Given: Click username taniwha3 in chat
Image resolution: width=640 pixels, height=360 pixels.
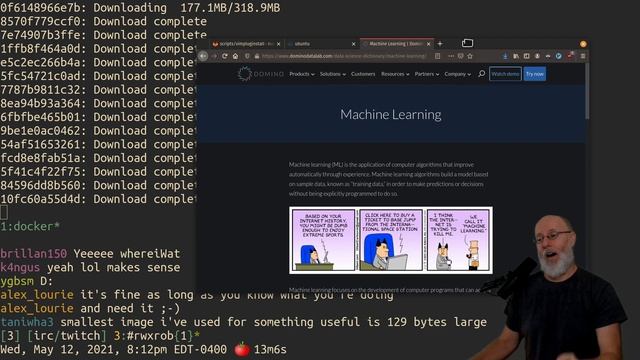Looking at the screenshot, I should 27,322.
